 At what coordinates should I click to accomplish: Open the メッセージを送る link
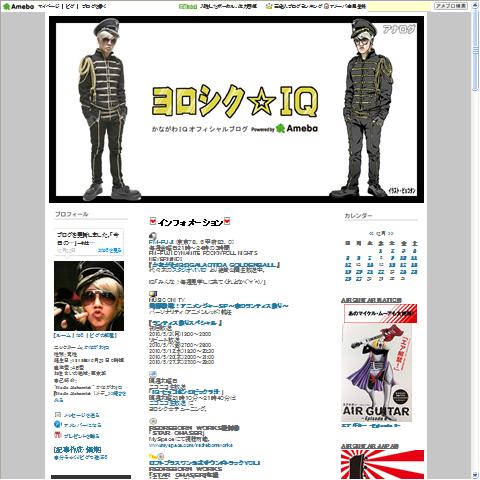pyautogui.click(x=82, y=415)
